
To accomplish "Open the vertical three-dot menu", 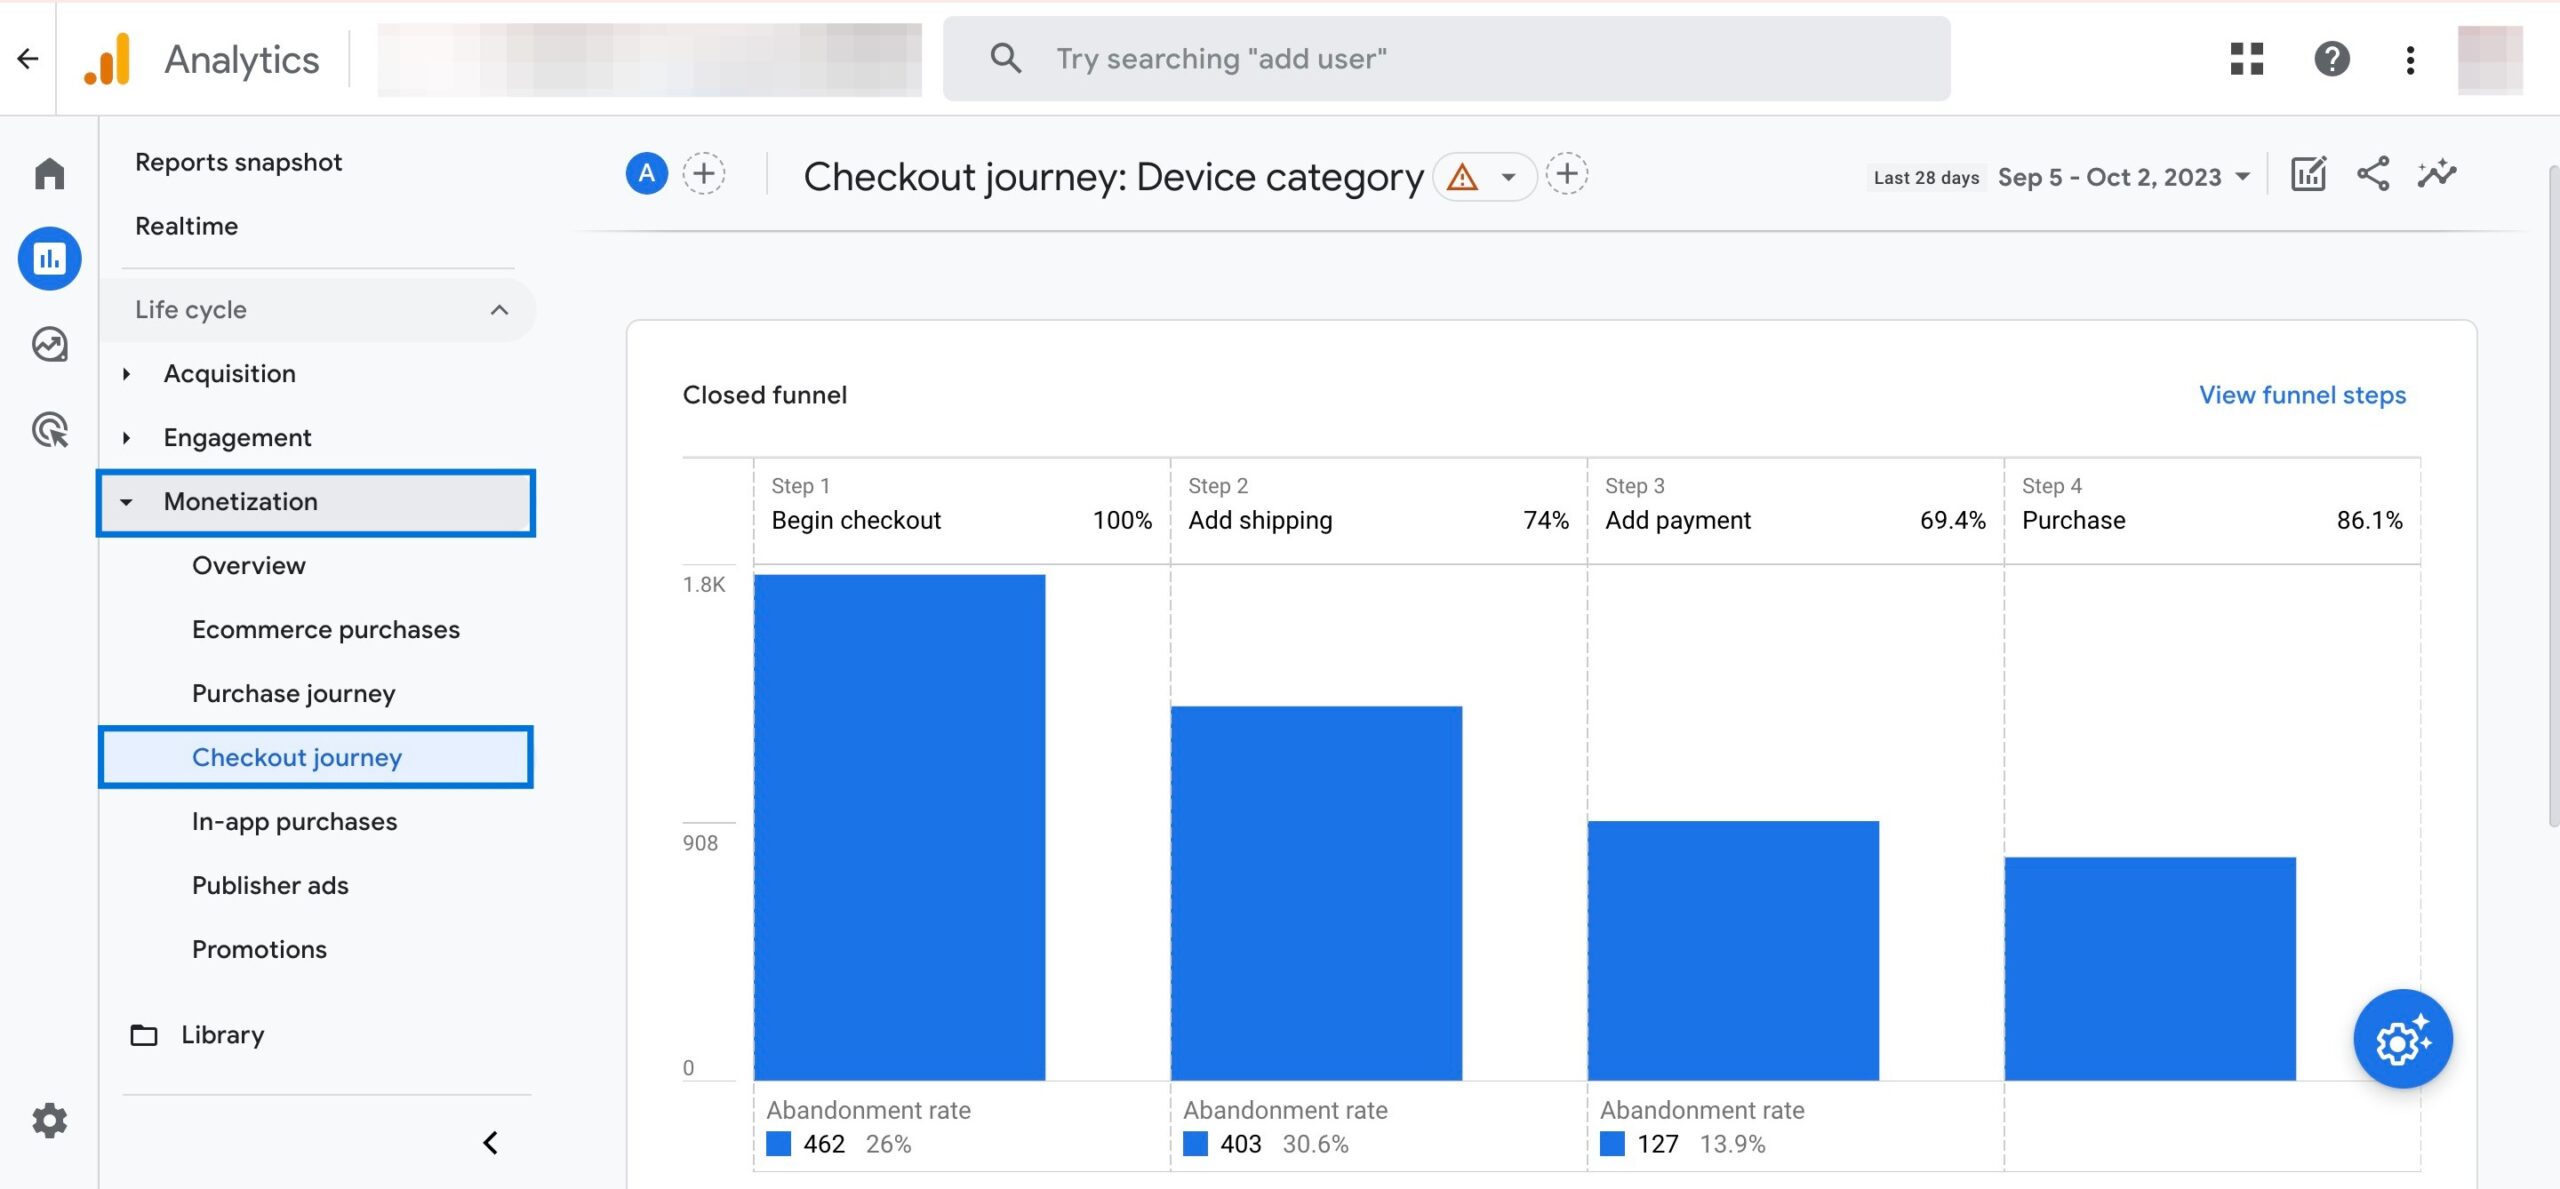I will point(2410,59).
